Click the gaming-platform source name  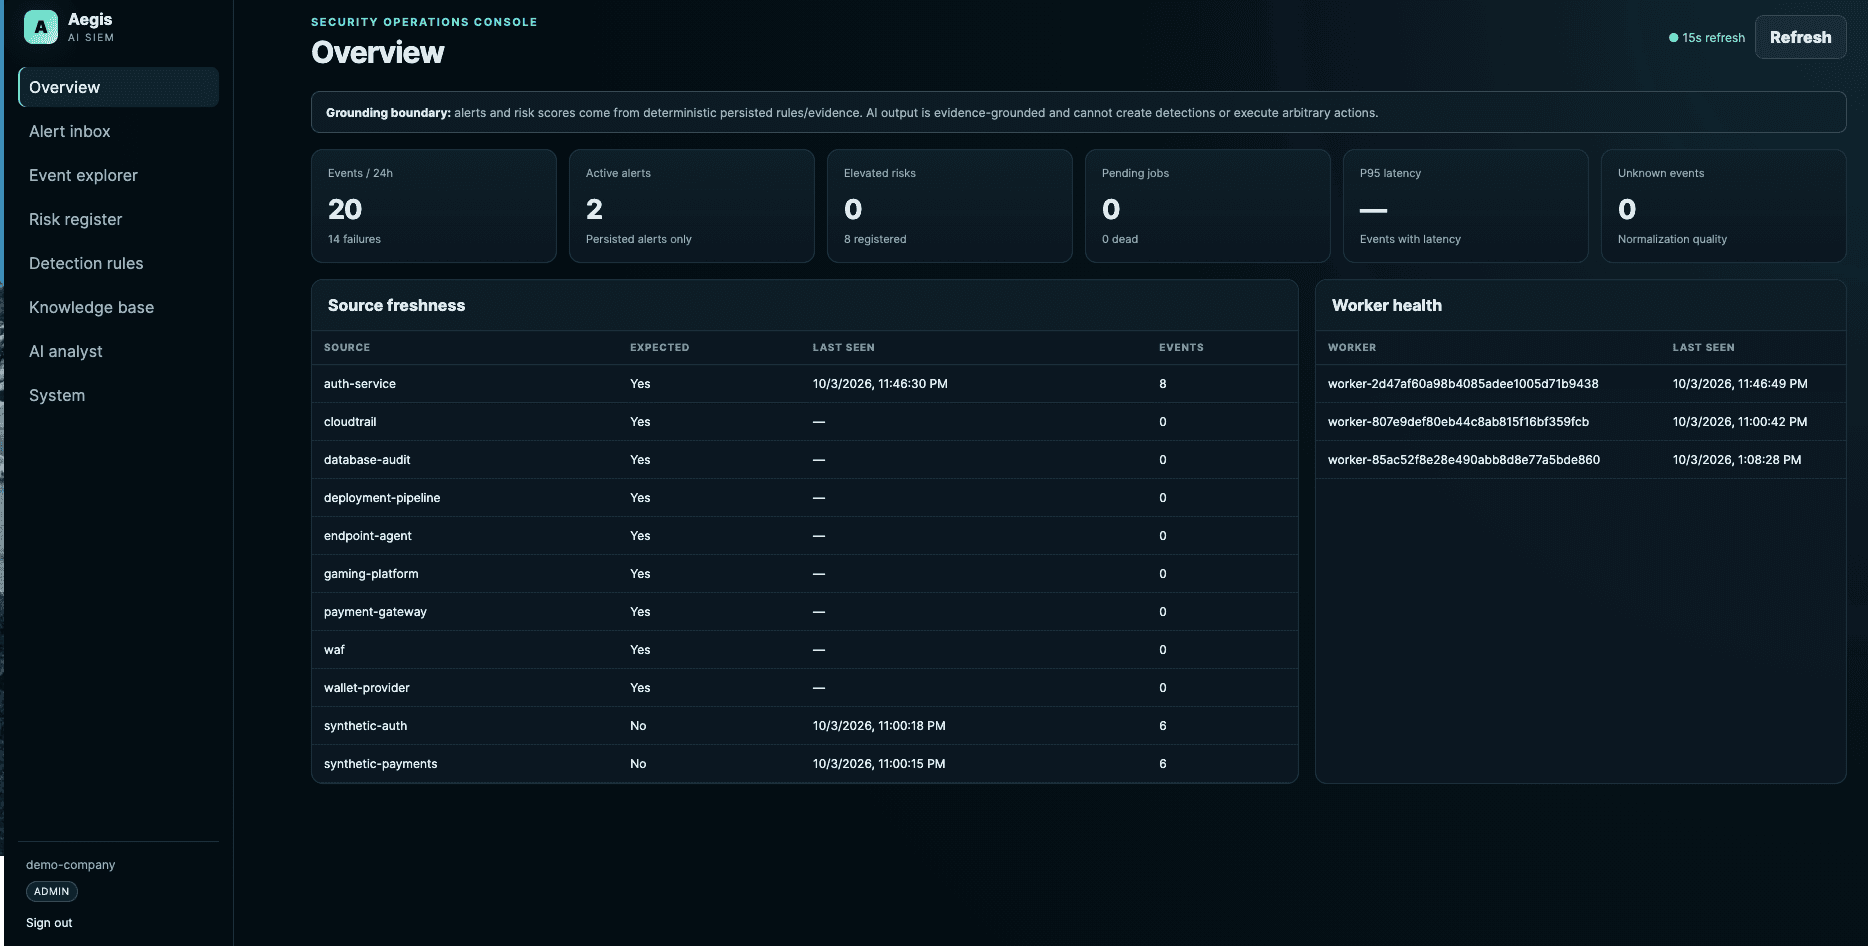[371, 574]
